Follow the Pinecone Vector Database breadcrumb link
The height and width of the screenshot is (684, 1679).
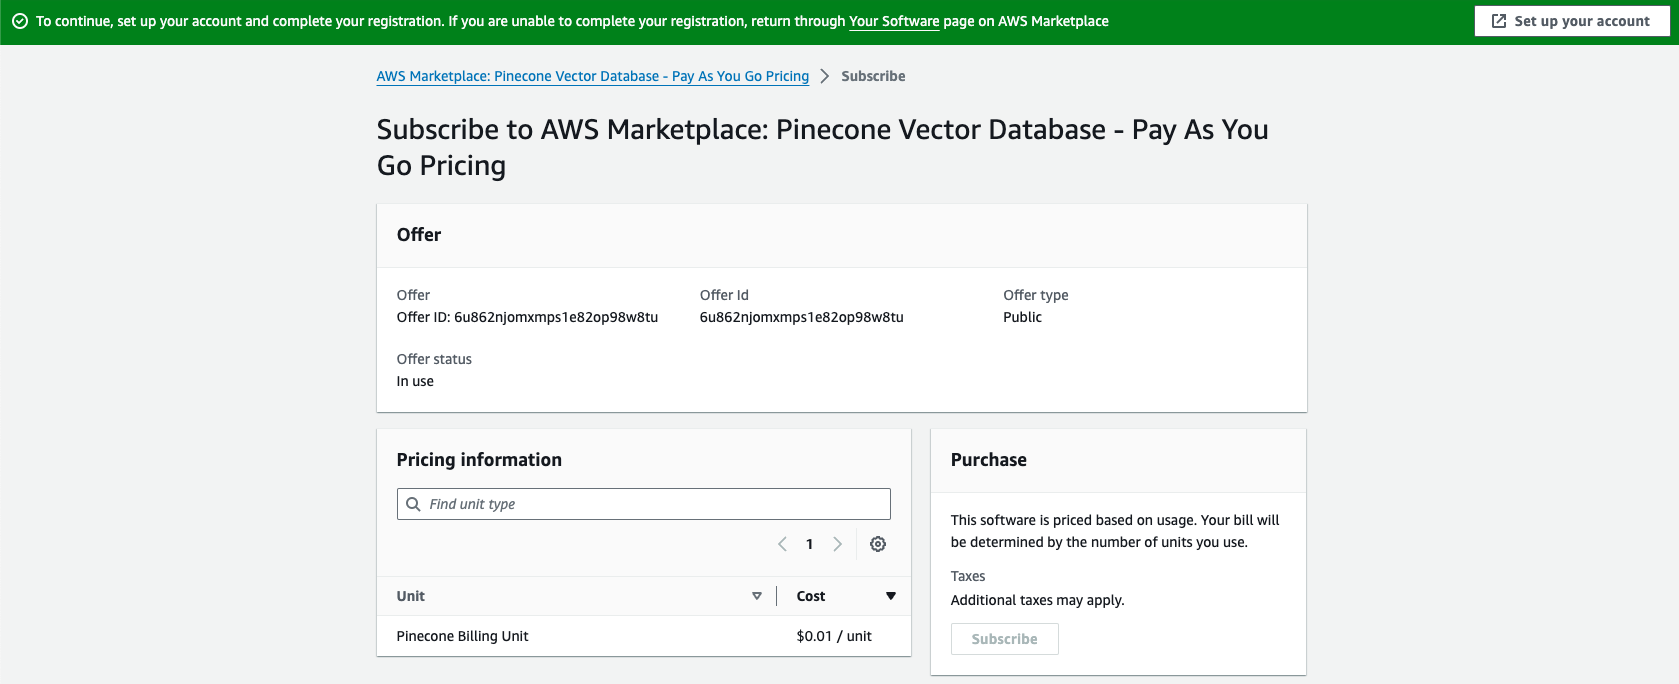(x=592, y=76)
